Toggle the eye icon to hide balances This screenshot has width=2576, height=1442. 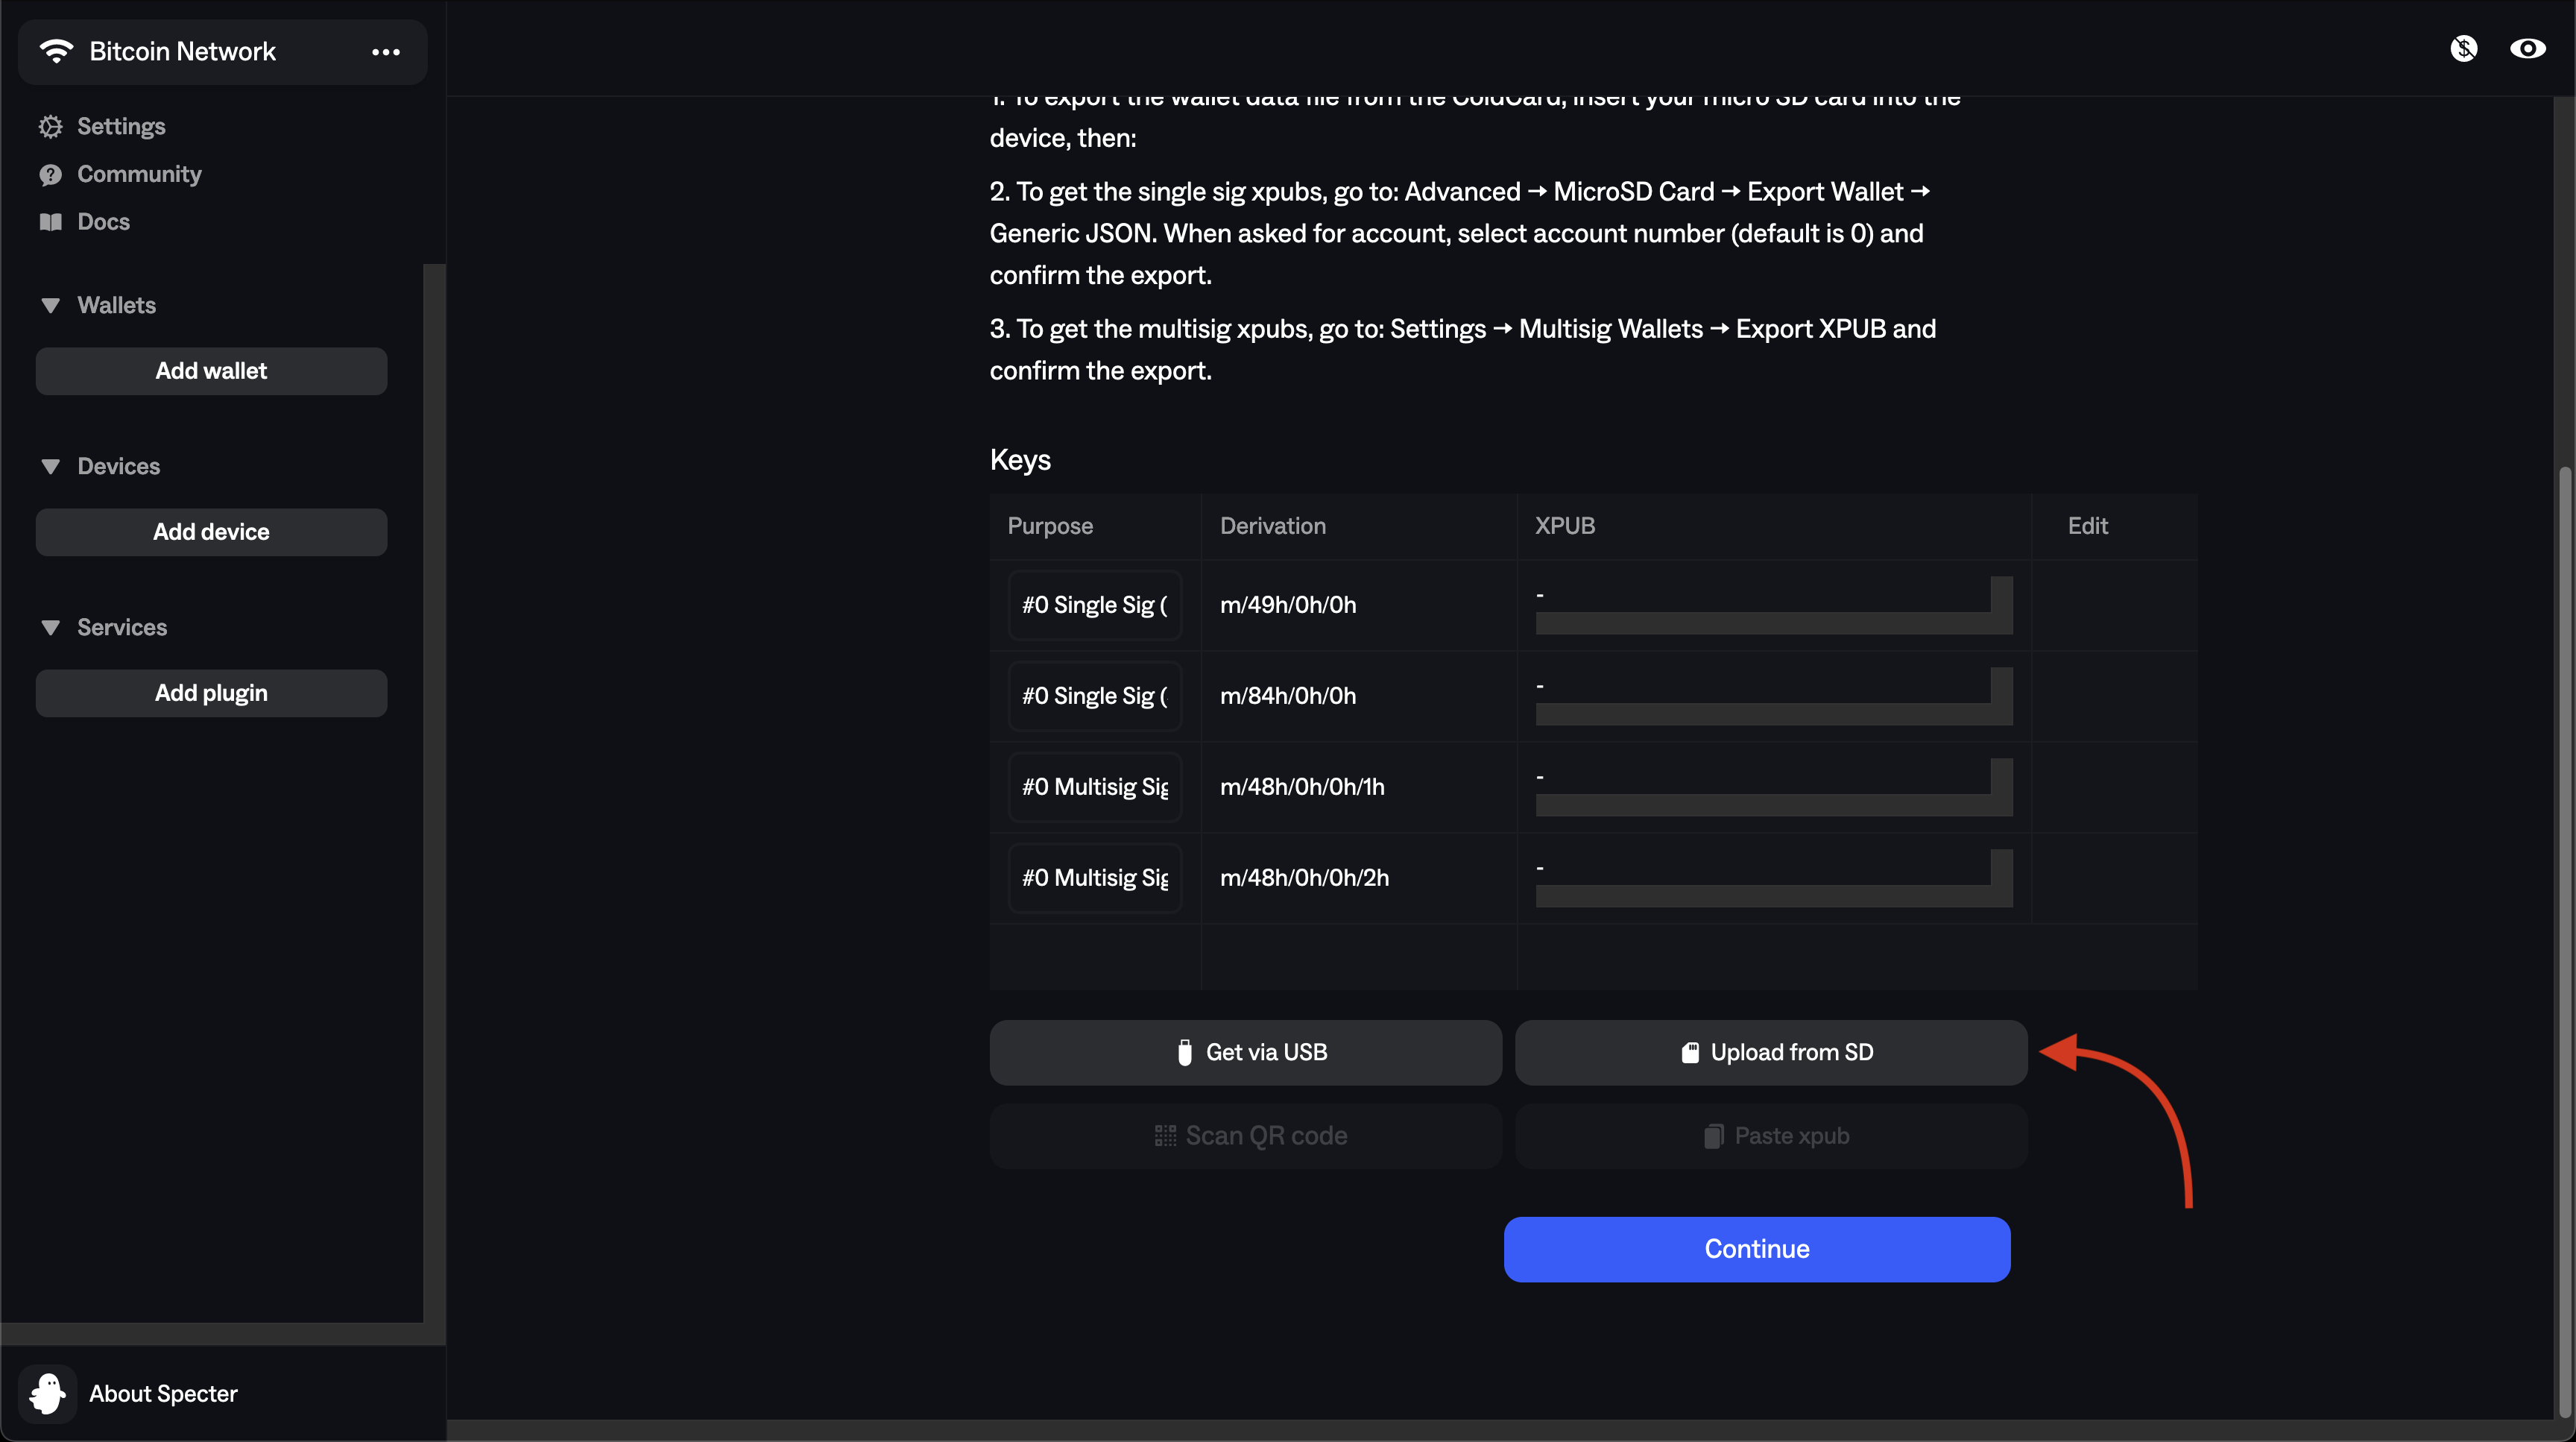pyautogui.click(x=2527, y=48)
